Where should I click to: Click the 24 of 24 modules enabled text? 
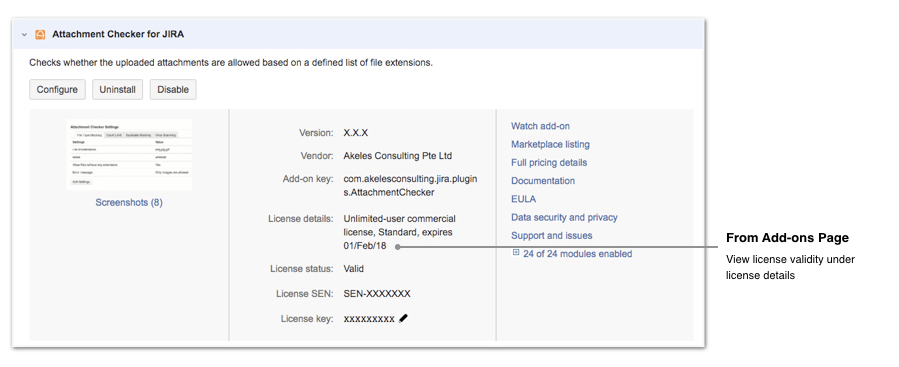coord(577,253)
